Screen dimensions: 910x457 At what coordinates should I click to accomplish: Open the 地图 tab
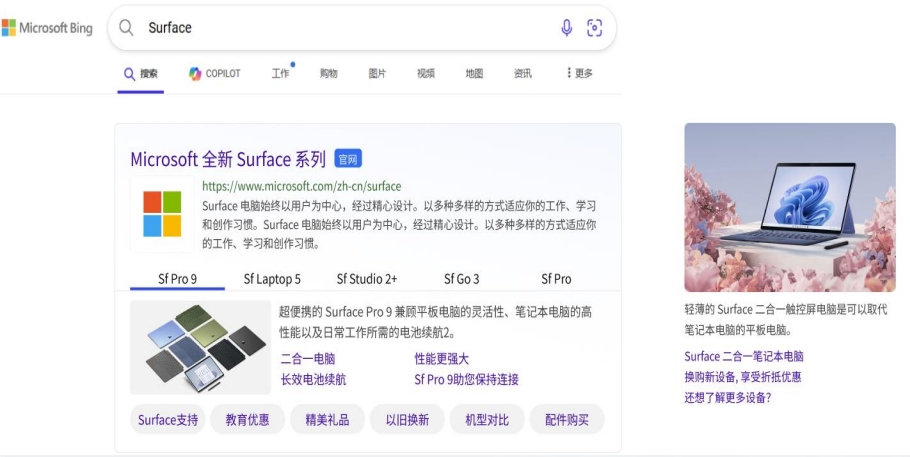(474, 74)
